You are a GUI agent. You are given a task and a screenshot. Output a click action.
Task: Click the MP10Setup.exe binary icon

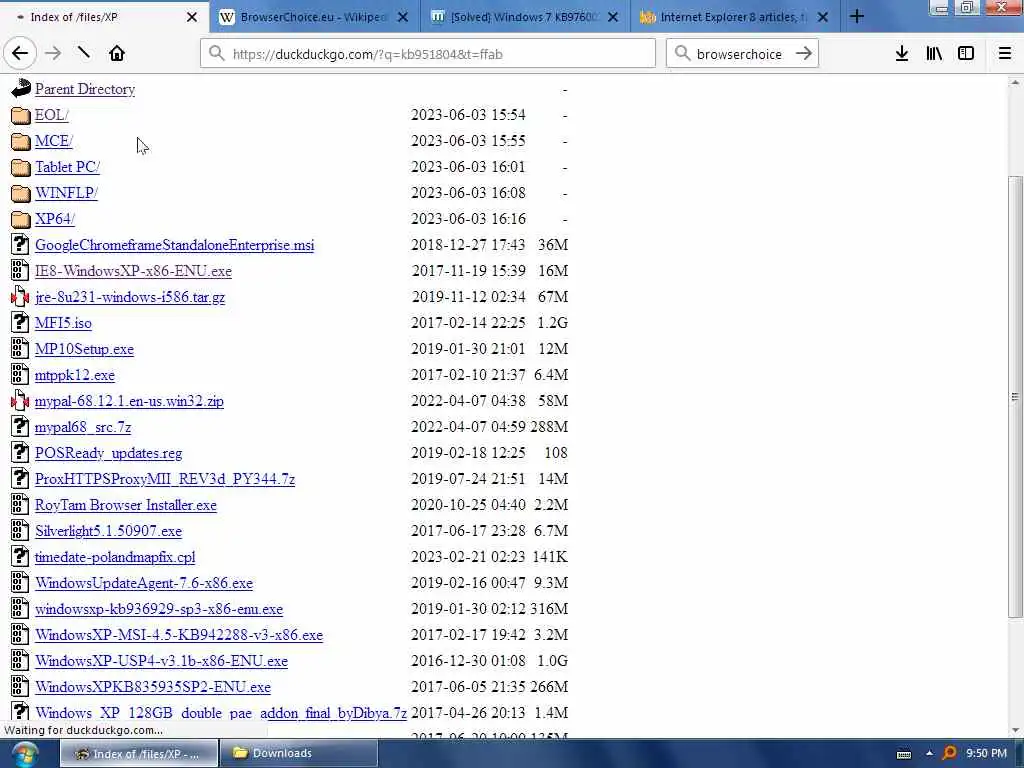[20, 349]
